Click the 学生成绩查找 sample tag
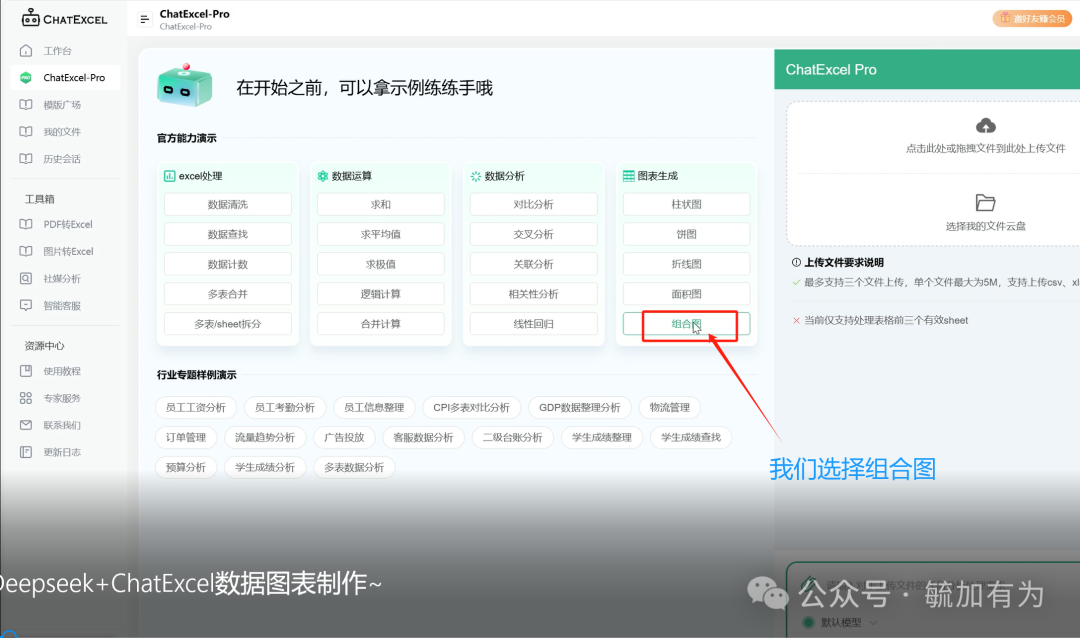1080x638 pixels. (x=691, y=437)
